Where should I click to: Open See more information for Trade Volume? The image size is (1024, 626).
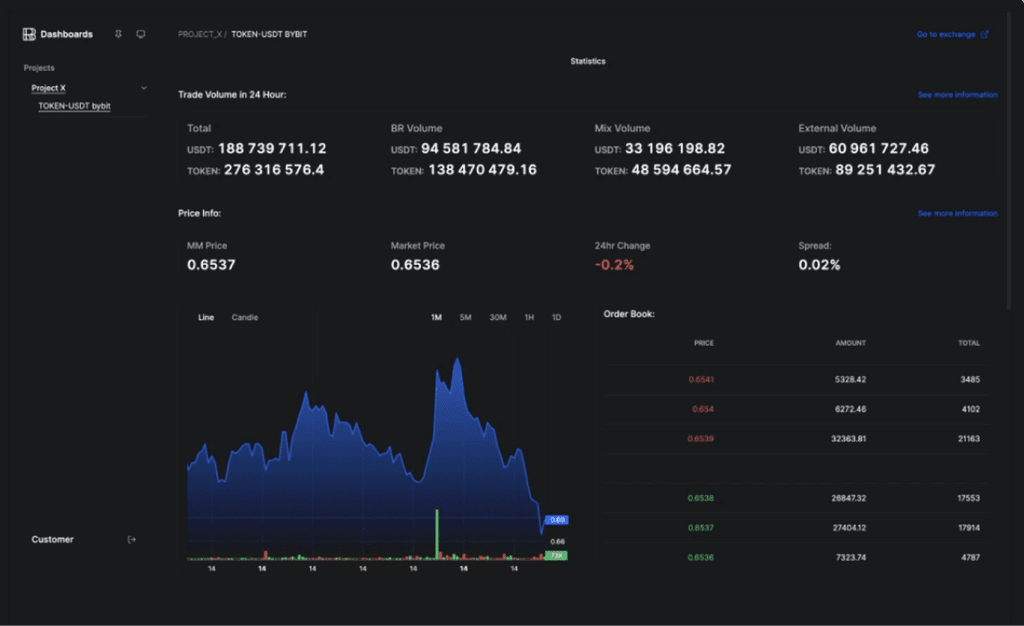[x=957, y=95]
